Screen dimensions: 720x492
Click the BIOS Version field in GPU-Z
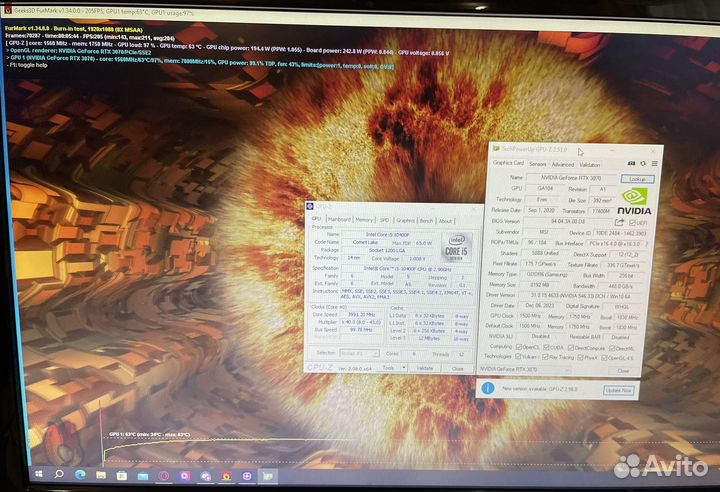[x=568, y=221]
